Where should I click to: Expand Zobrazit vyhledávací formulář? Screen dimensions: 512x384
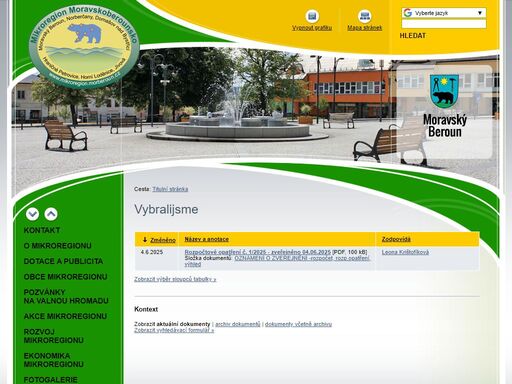pyautogui.click(x=174, y=330)
